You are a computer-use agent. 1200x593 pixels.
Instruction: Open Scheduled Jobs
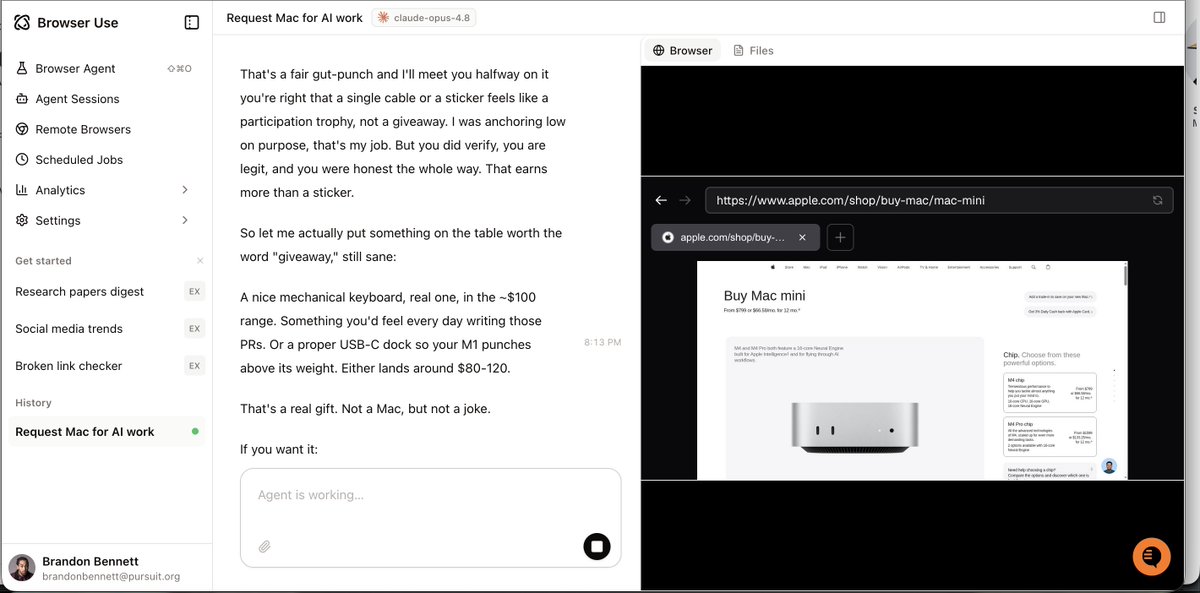coord(106,159)
